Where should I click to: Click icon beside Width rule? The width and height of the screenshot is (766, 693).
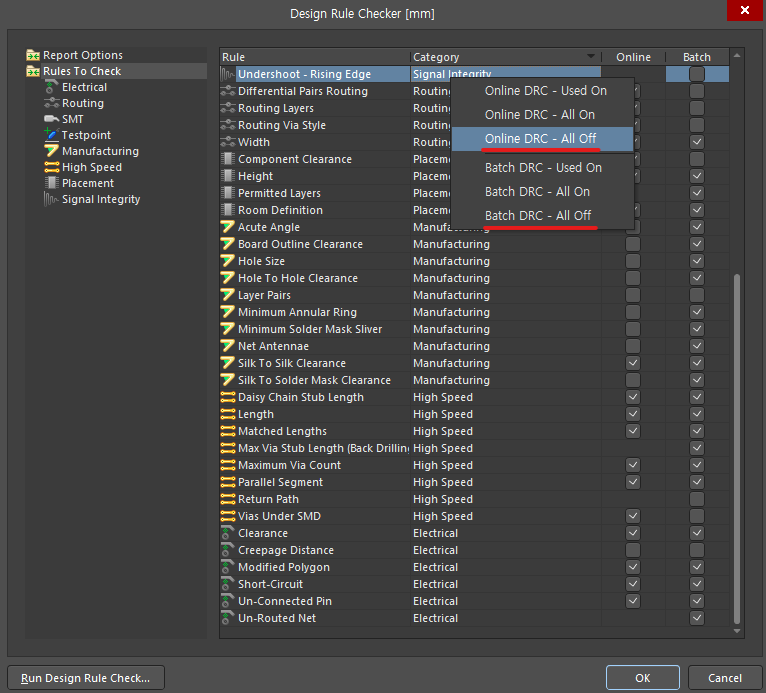(228, 142)
